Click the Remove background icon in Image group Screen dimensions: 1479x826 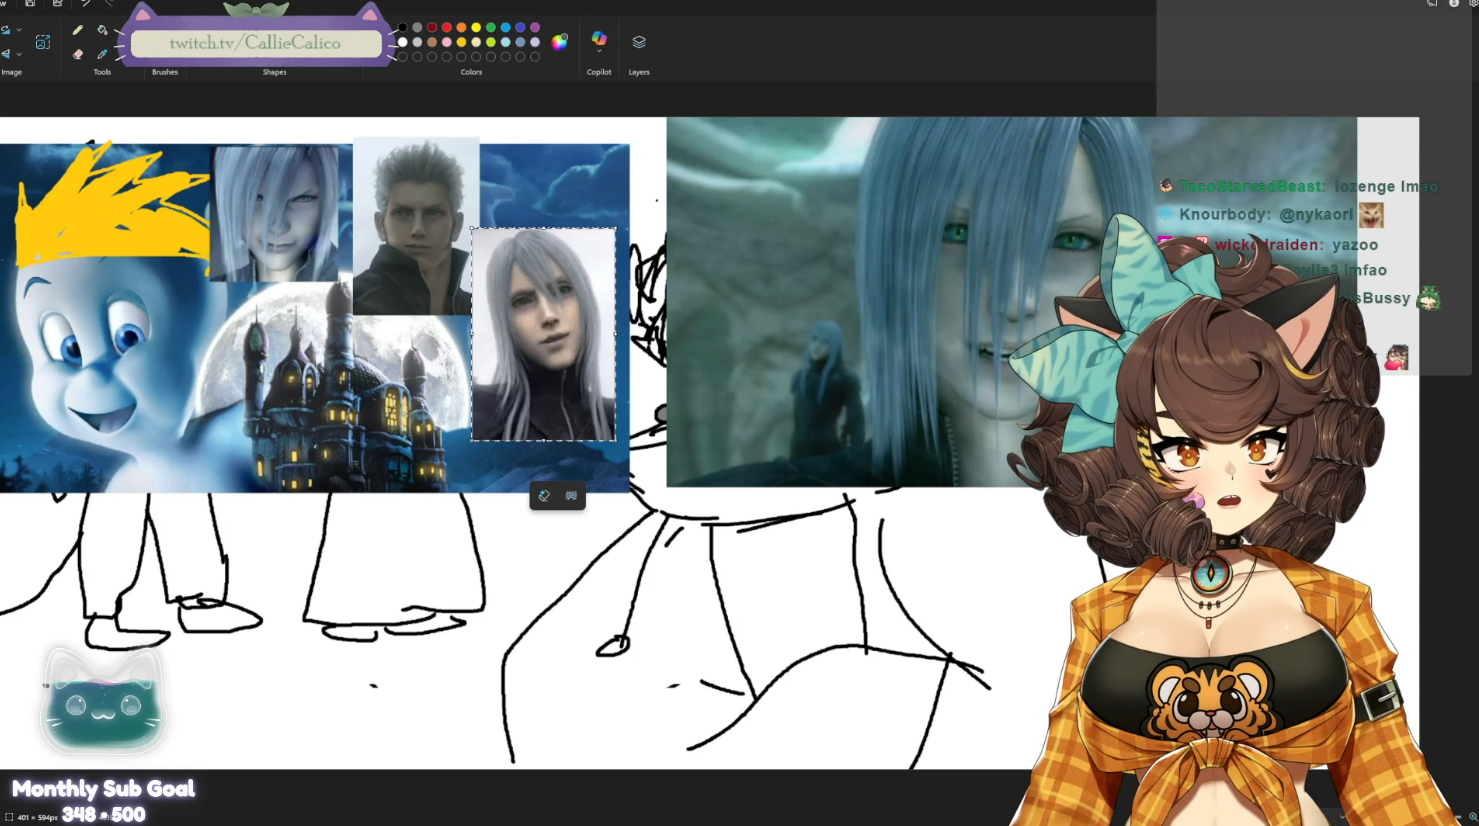[43, 42]
